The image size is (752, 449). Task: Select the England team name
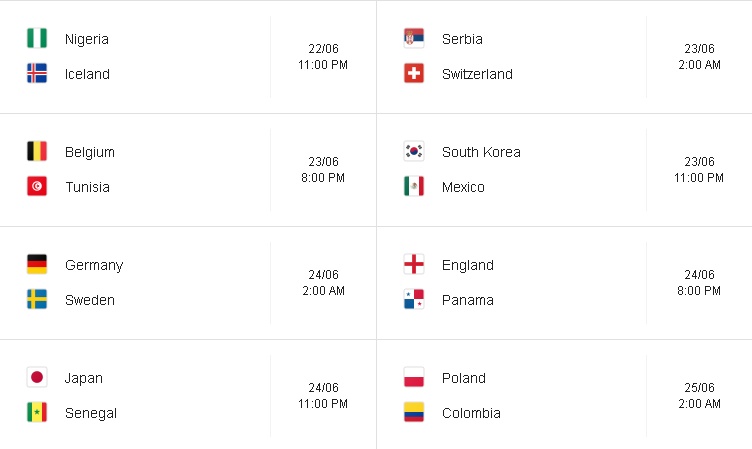468,265
